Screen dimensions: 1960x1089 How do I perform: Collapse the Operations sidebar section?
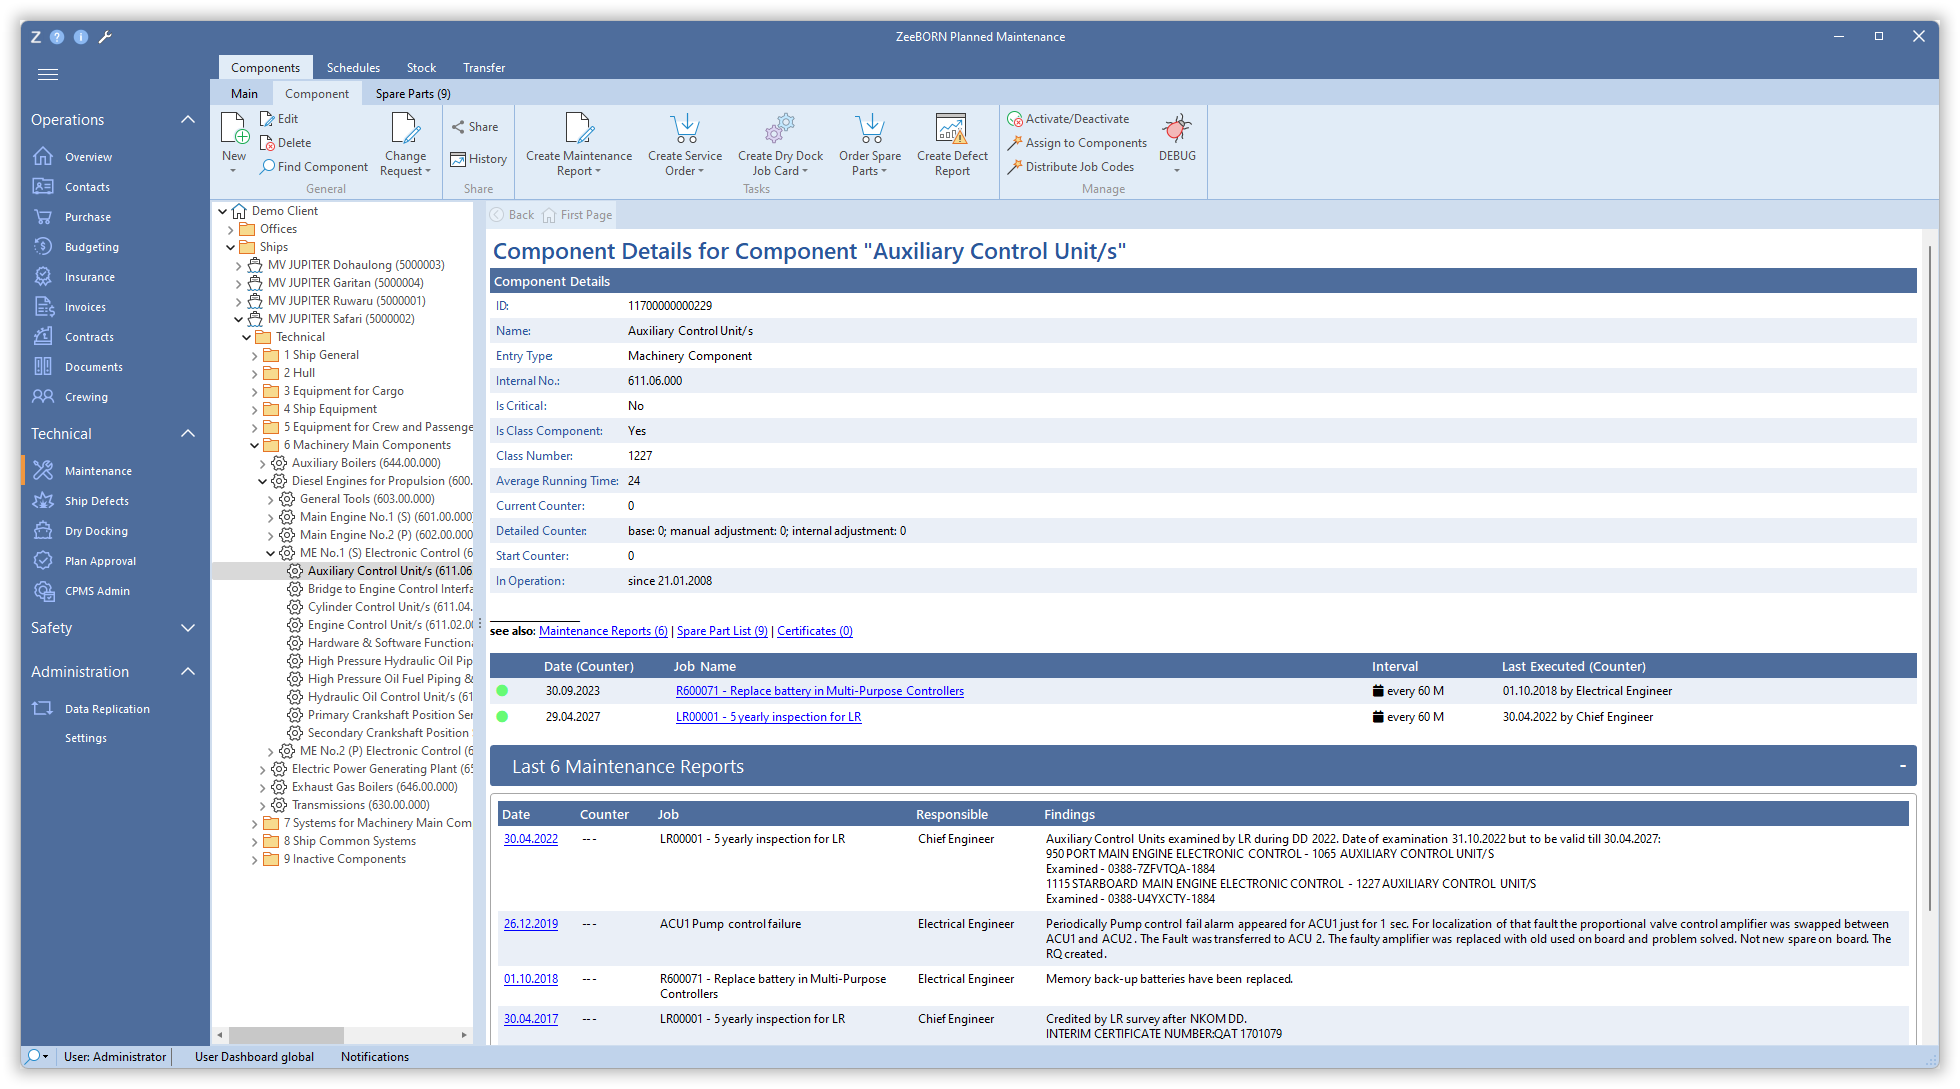coord(187,120)
